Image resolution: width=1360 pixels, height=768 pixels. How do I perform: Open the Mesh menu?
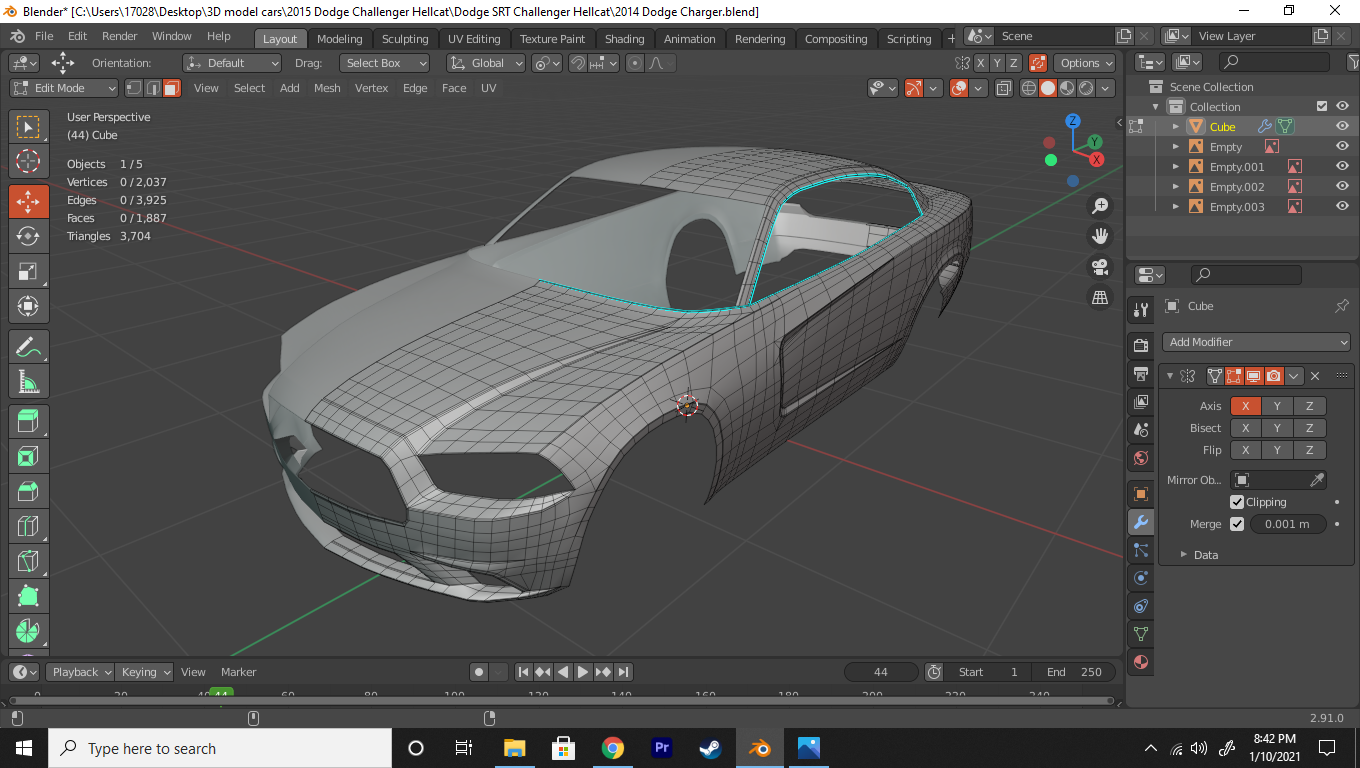pos(327,88)
